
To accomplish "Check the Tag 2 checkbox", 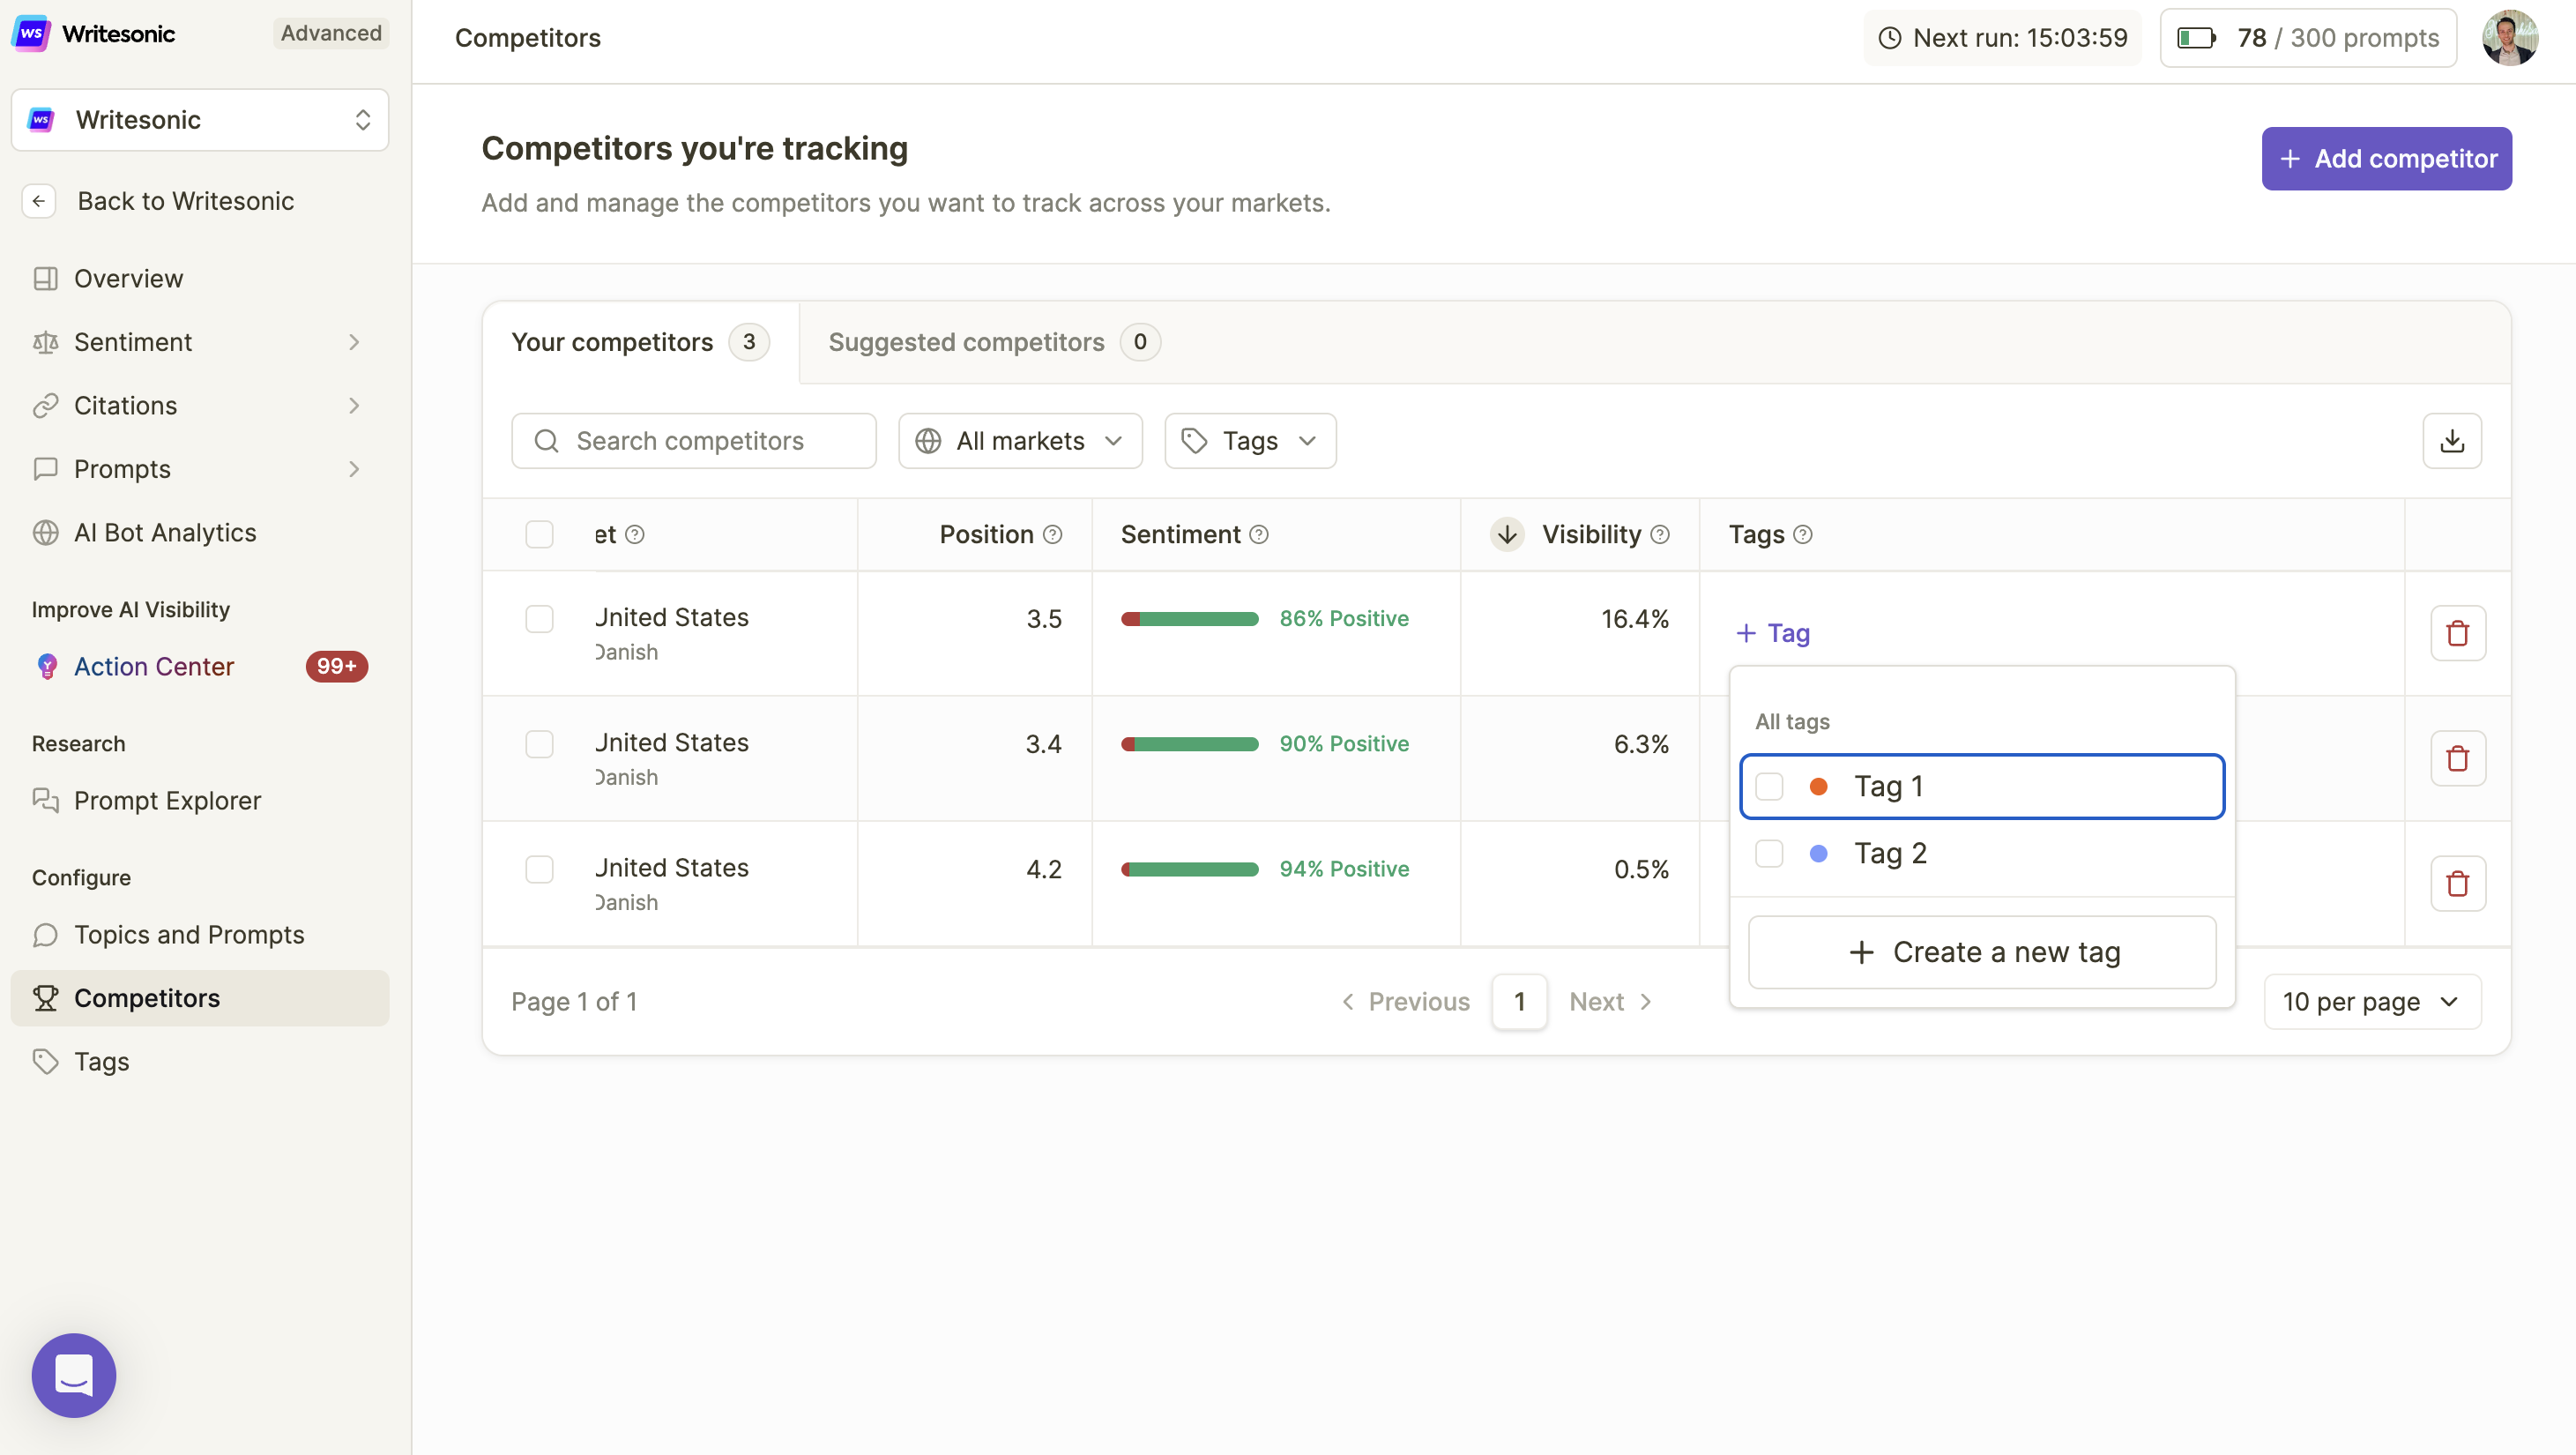I will pyautogui.click(x=1769, y=853).
